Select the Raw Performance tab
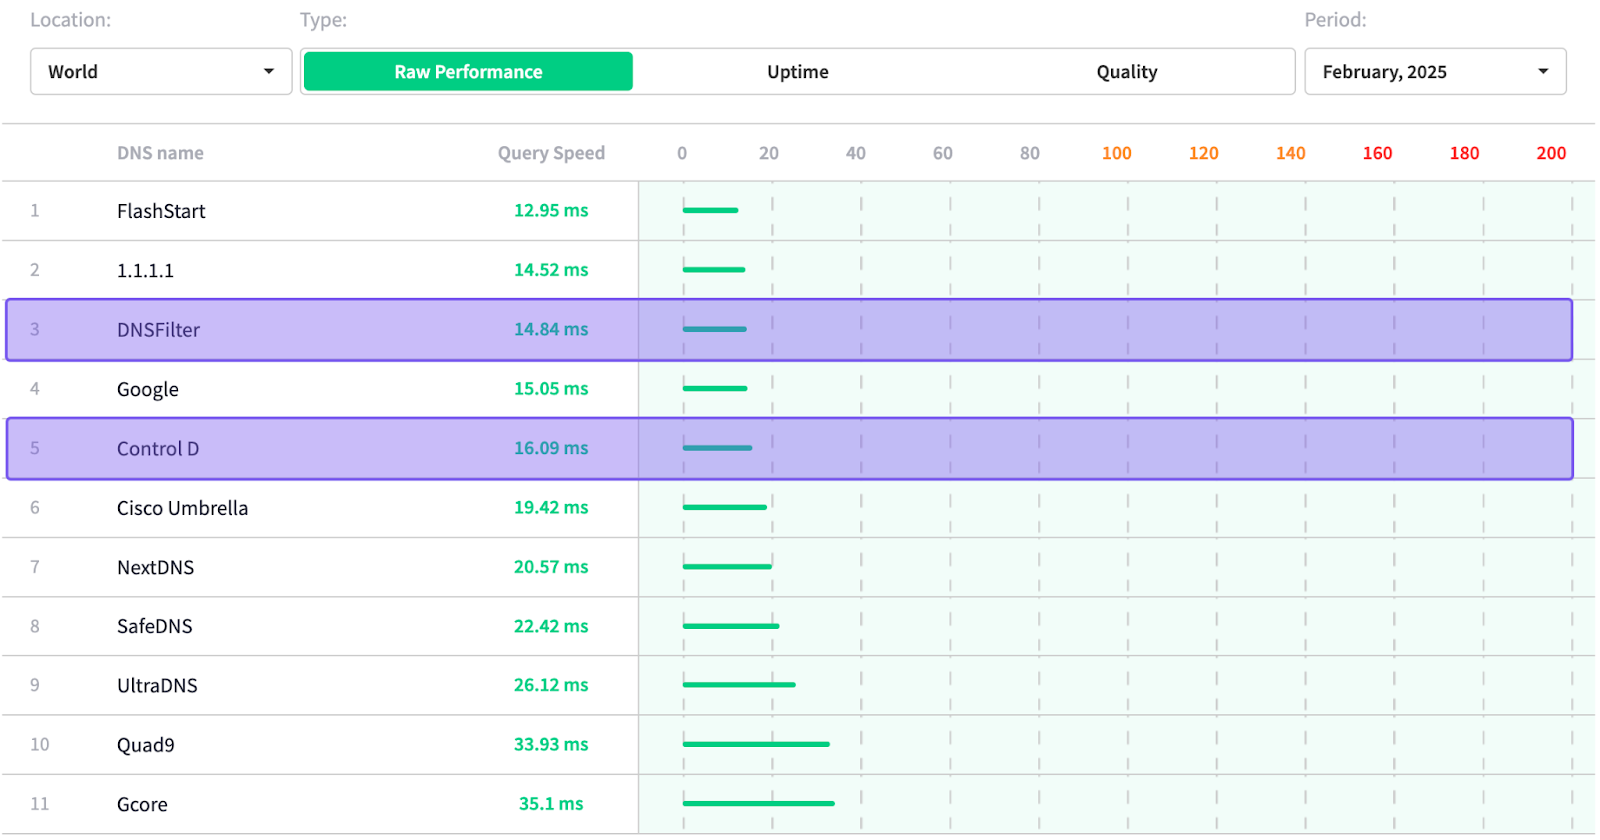Screen dimensions: 1600x840 [x=468, y=72]
